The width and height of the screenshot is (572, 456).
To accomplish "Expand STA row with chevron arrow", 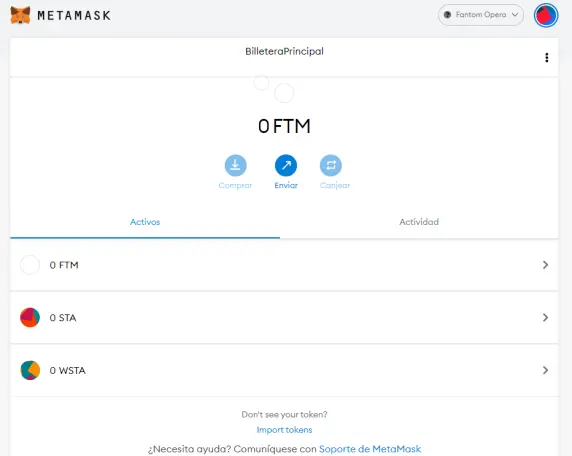I will coord(545,317).
